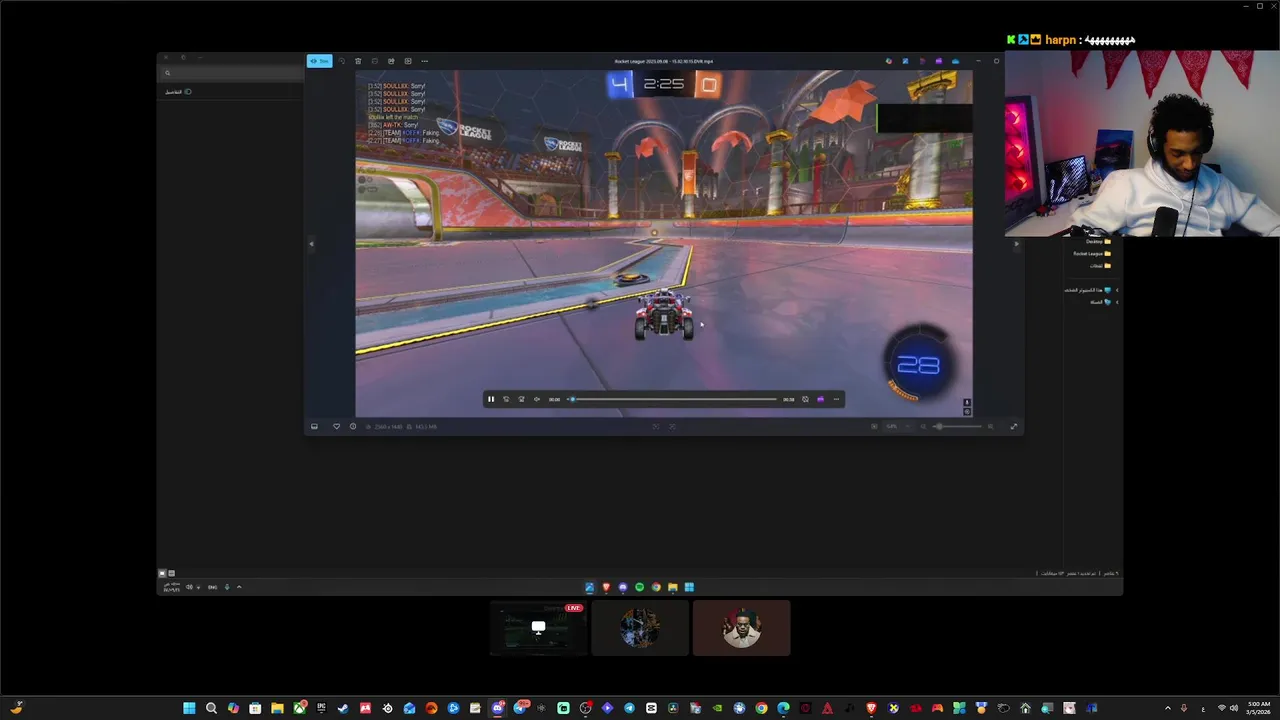Open the Photos toolbar ellipsis menu
The image size is (1280, 720).
424,61
